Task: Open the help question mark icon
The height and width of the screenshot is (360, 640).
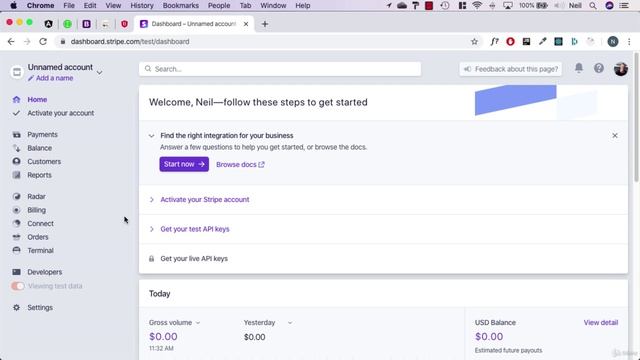Action: coord(598,69)
